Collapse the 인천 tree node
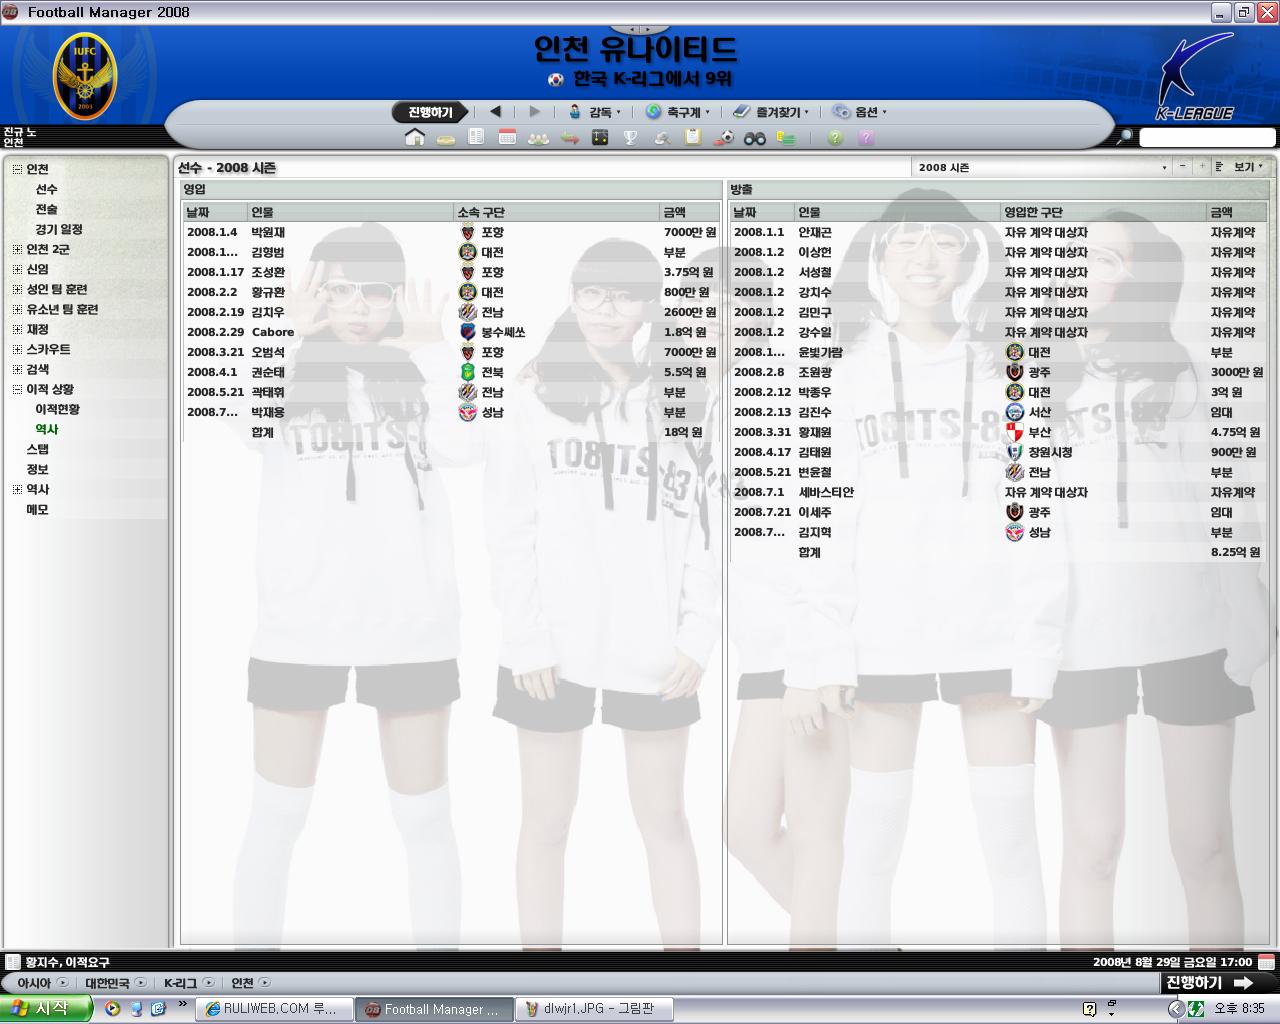1280x1024 pixels. tap(17, 169)
